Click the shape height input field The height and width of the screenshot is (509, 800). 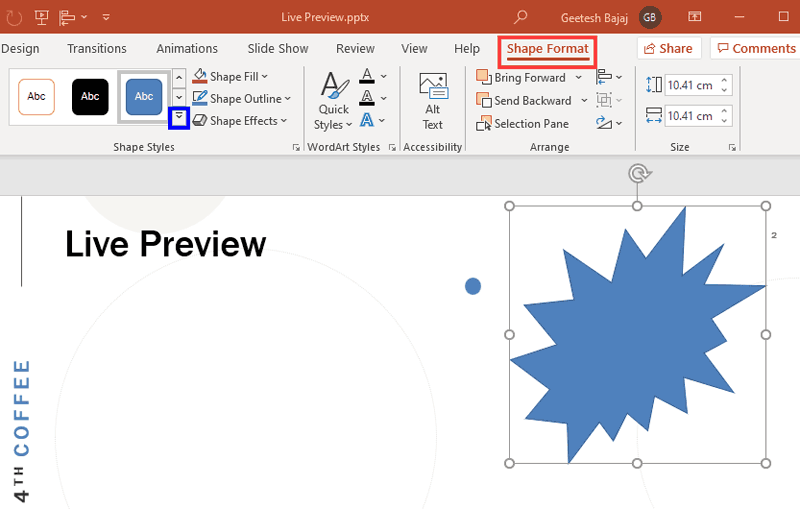coord(689,85)
